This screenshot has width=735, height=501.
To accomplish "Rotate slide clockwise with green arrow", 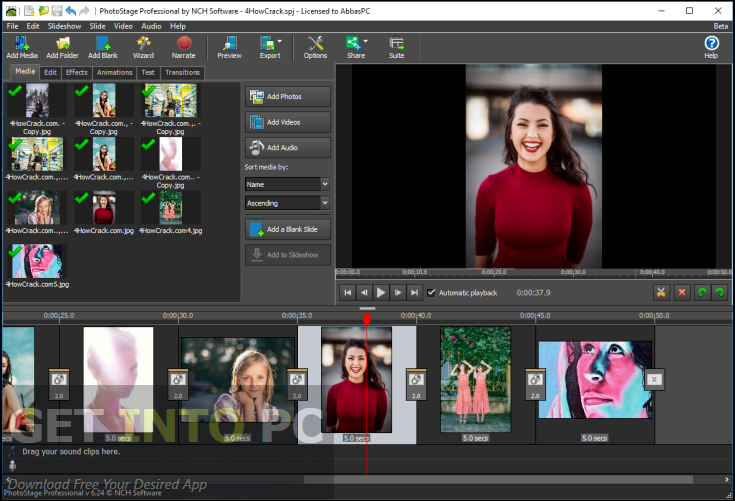I will (x=720, y=292).
